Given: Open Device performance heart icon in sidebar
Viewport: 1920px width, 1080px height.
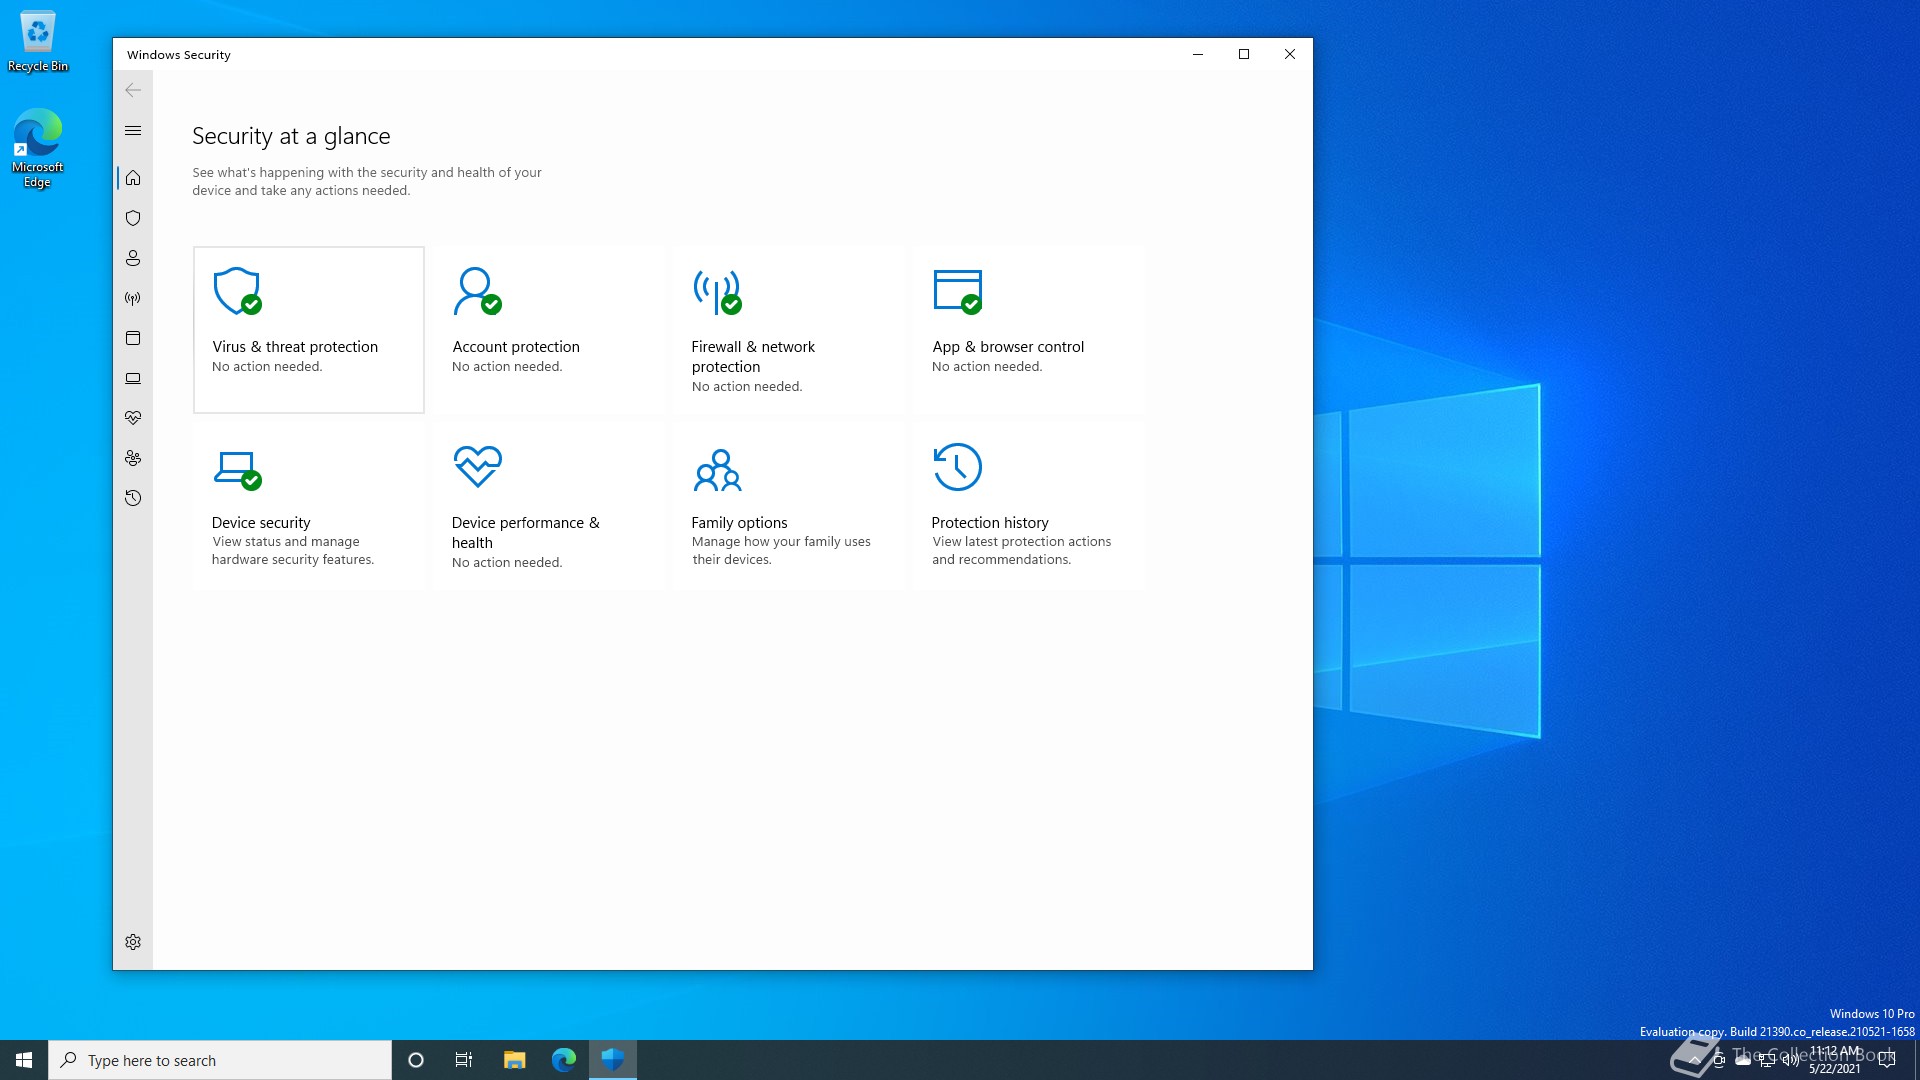Looking at the screenshot, I should click(133, 418).
